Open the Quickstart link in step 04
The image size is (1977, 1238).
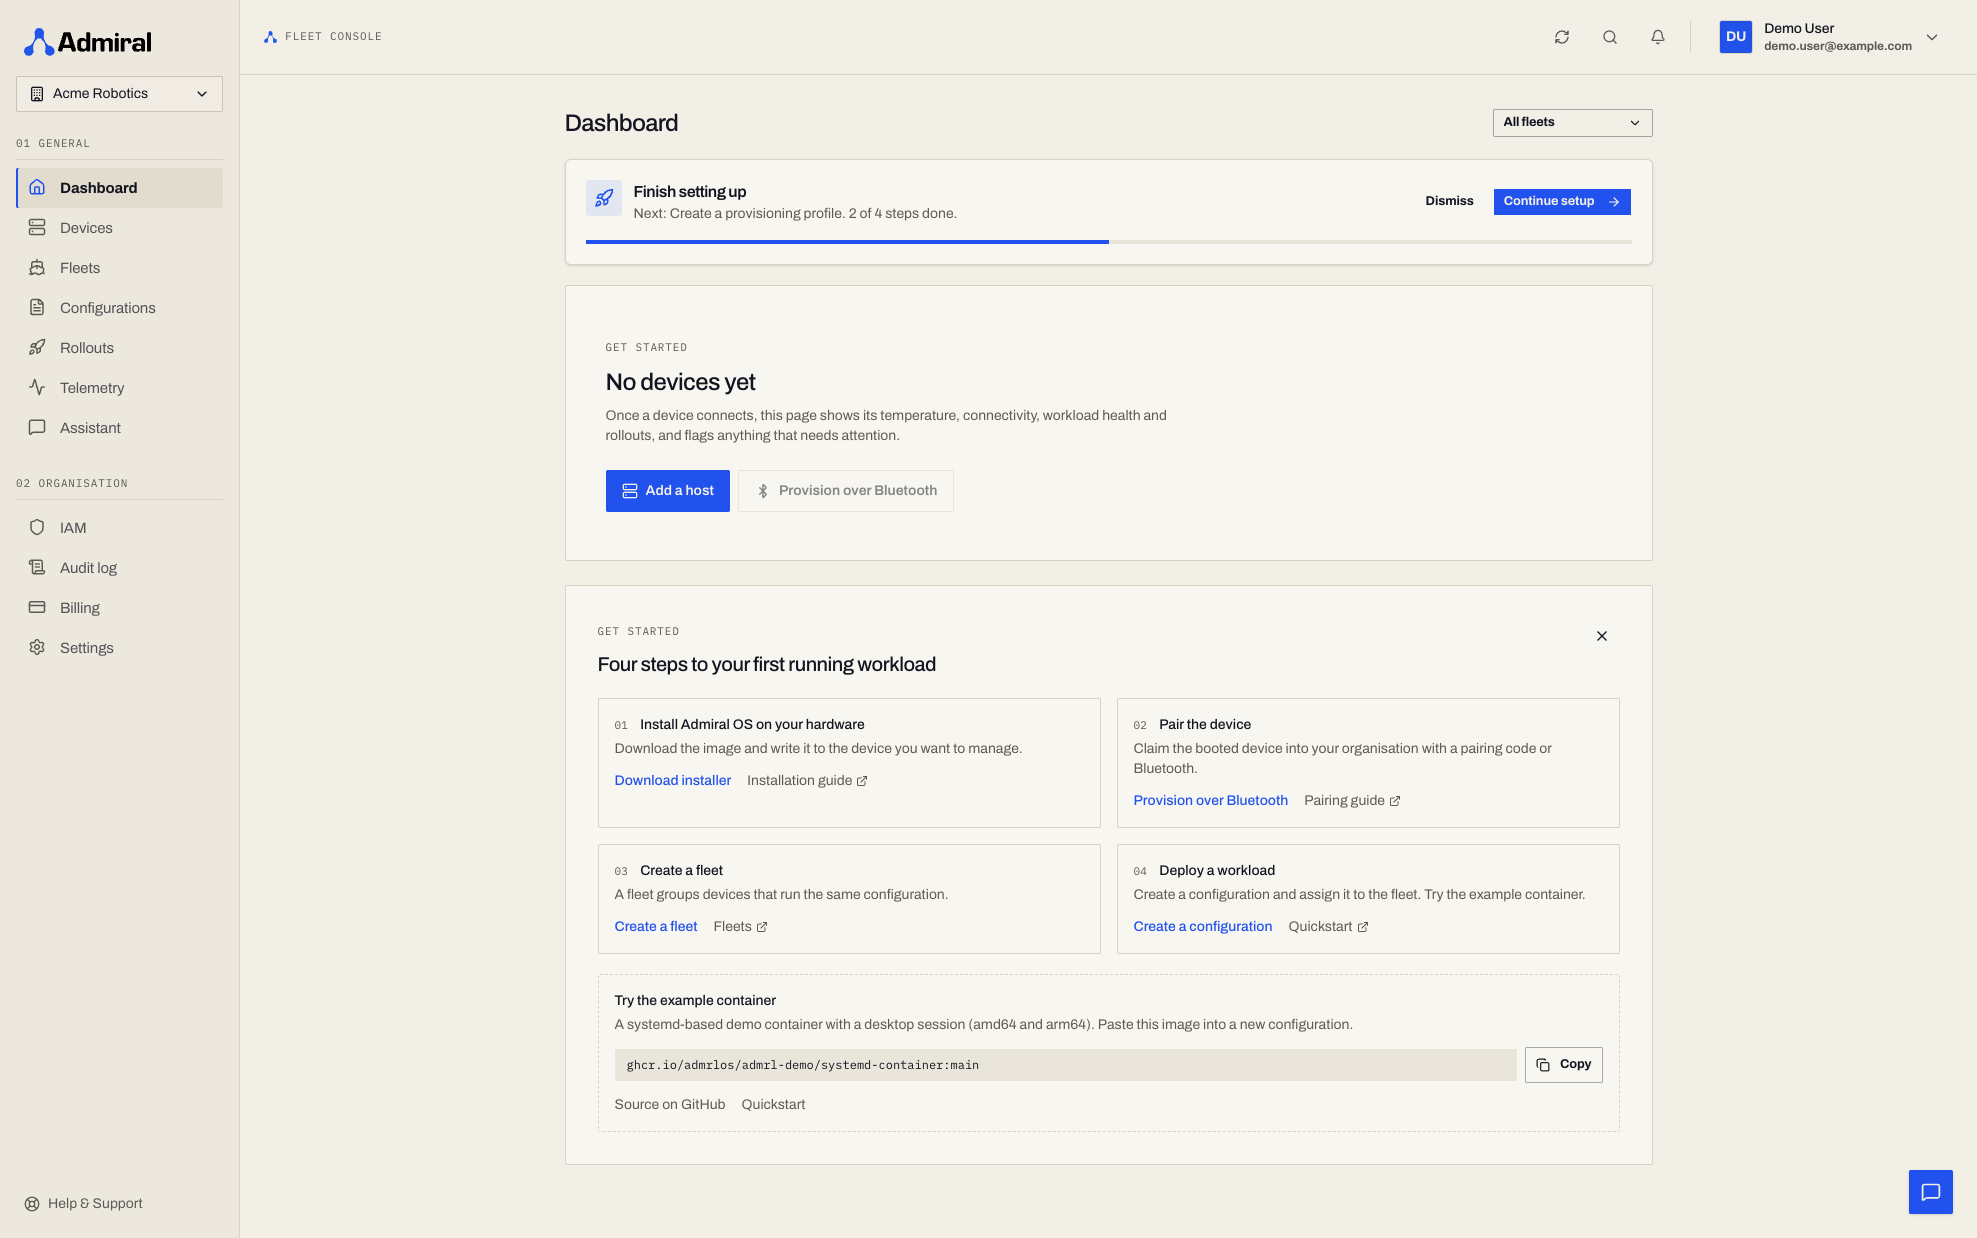(1328, 927)
